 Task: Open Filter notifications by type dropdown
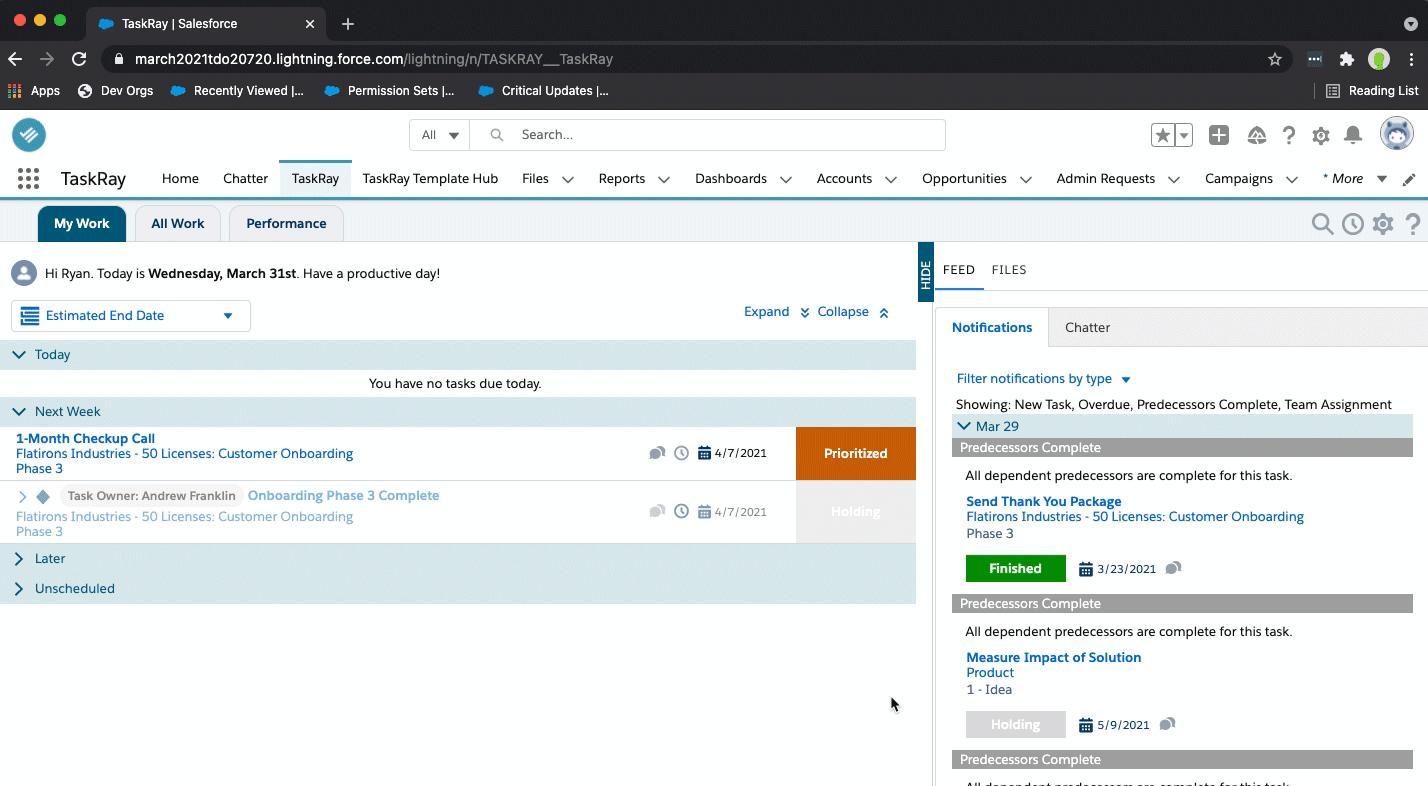[x=1044, y=379]
